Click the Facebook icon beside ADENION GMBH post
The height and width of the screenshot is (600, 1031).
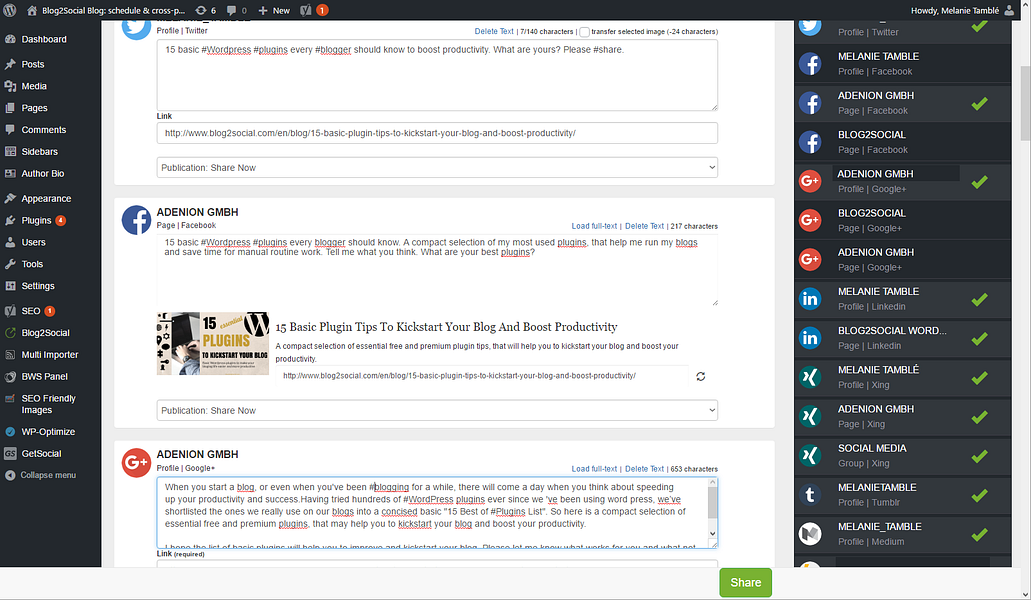136,219
